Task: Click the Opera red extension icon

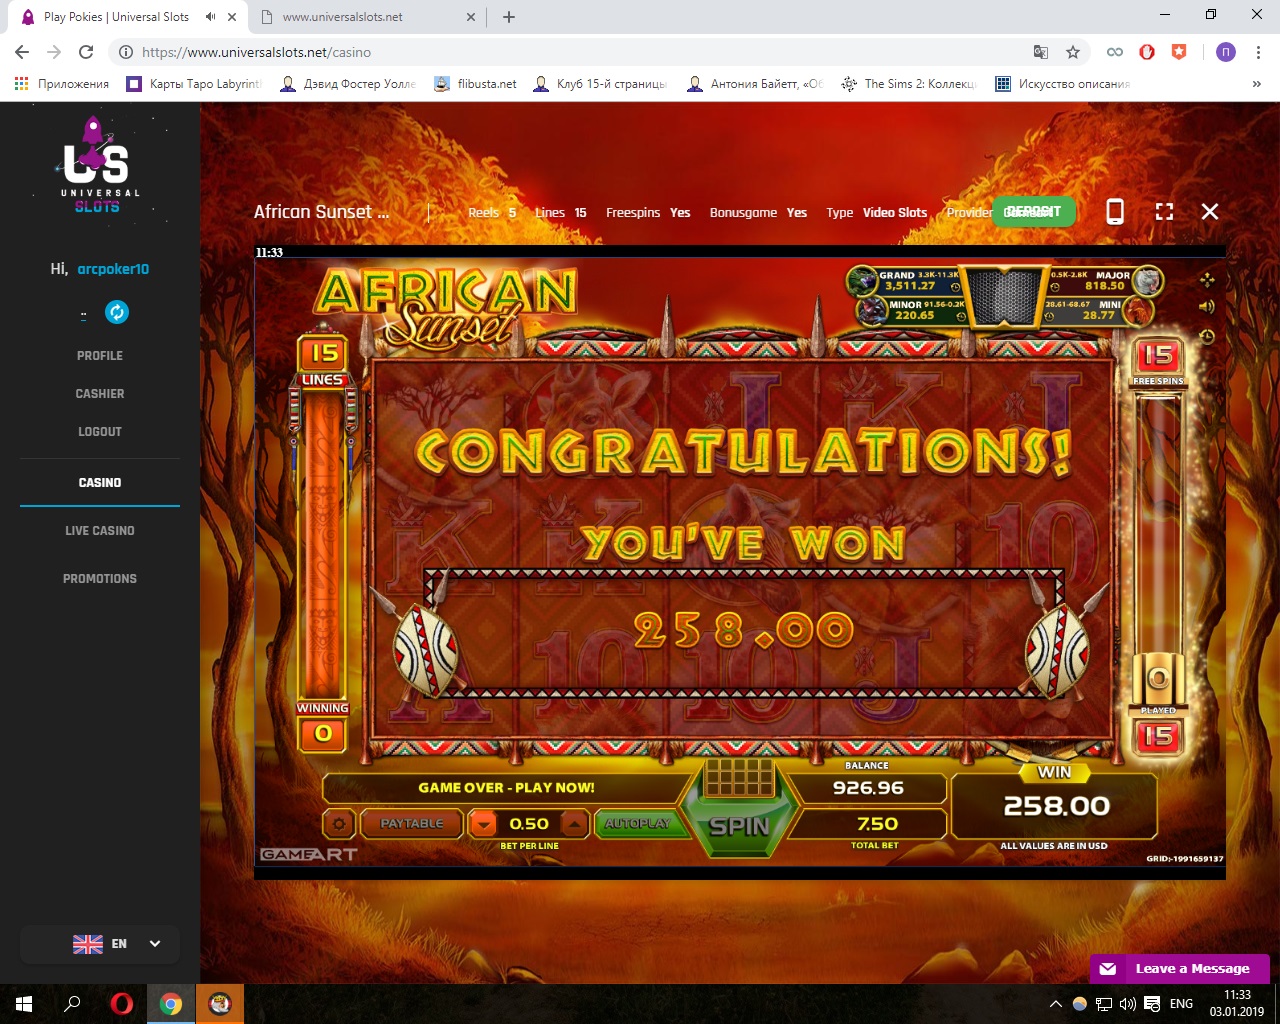Action: [x=1147, y=52]
